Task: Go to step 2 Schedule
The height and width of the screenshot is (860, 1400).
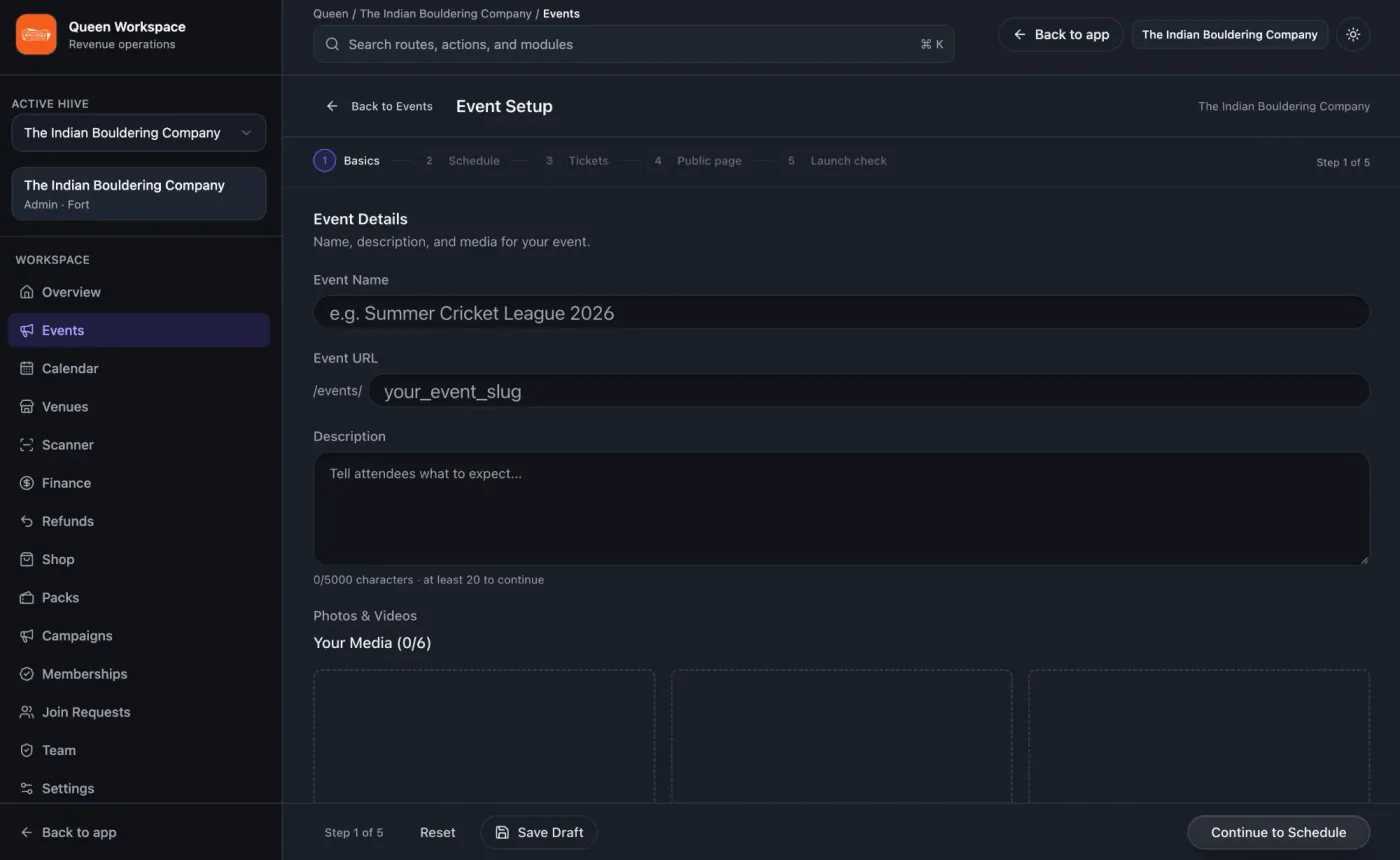Action: 462,161
